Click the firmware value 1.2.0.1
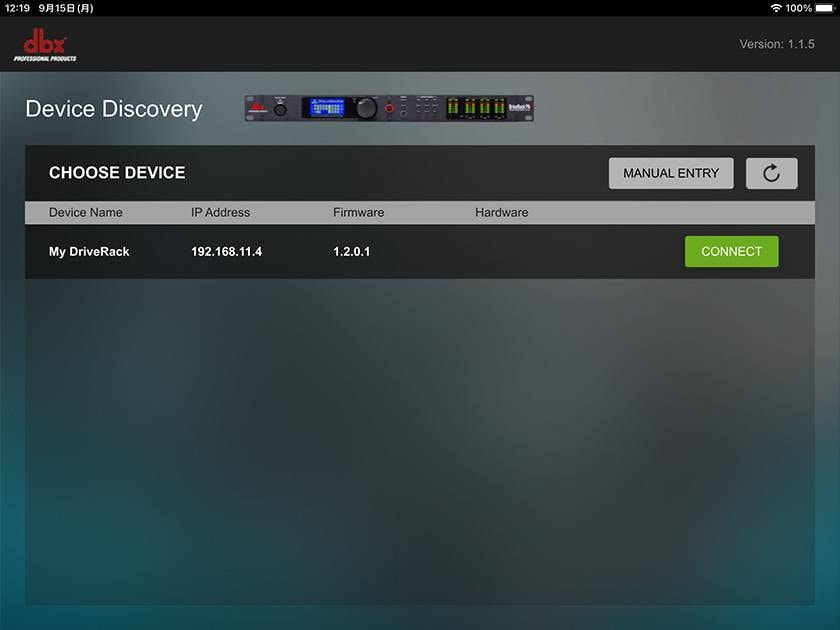The height and width of the screenshot is (630, 840). pyautogui.click(x=351, y=251)
